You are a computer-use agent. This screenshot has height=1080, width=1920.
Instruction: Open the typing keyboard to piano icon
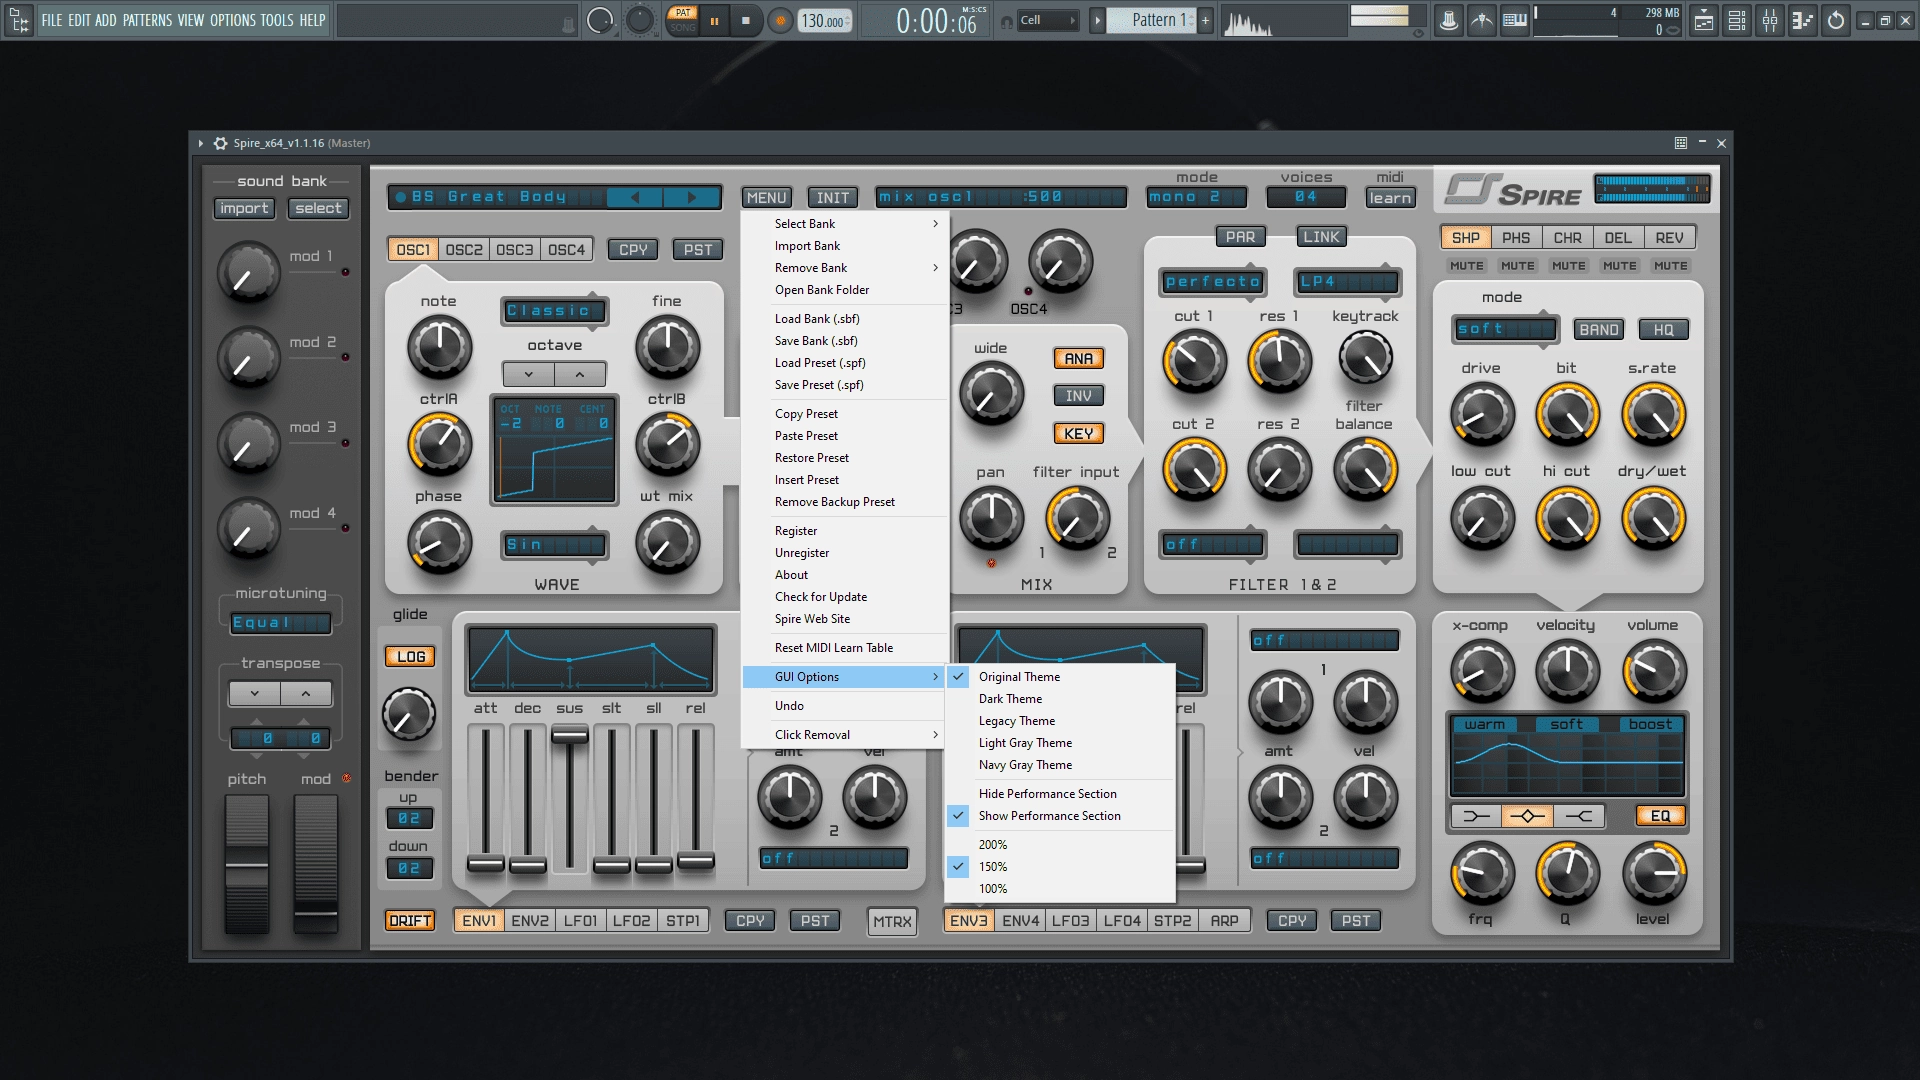point(1515,20)
